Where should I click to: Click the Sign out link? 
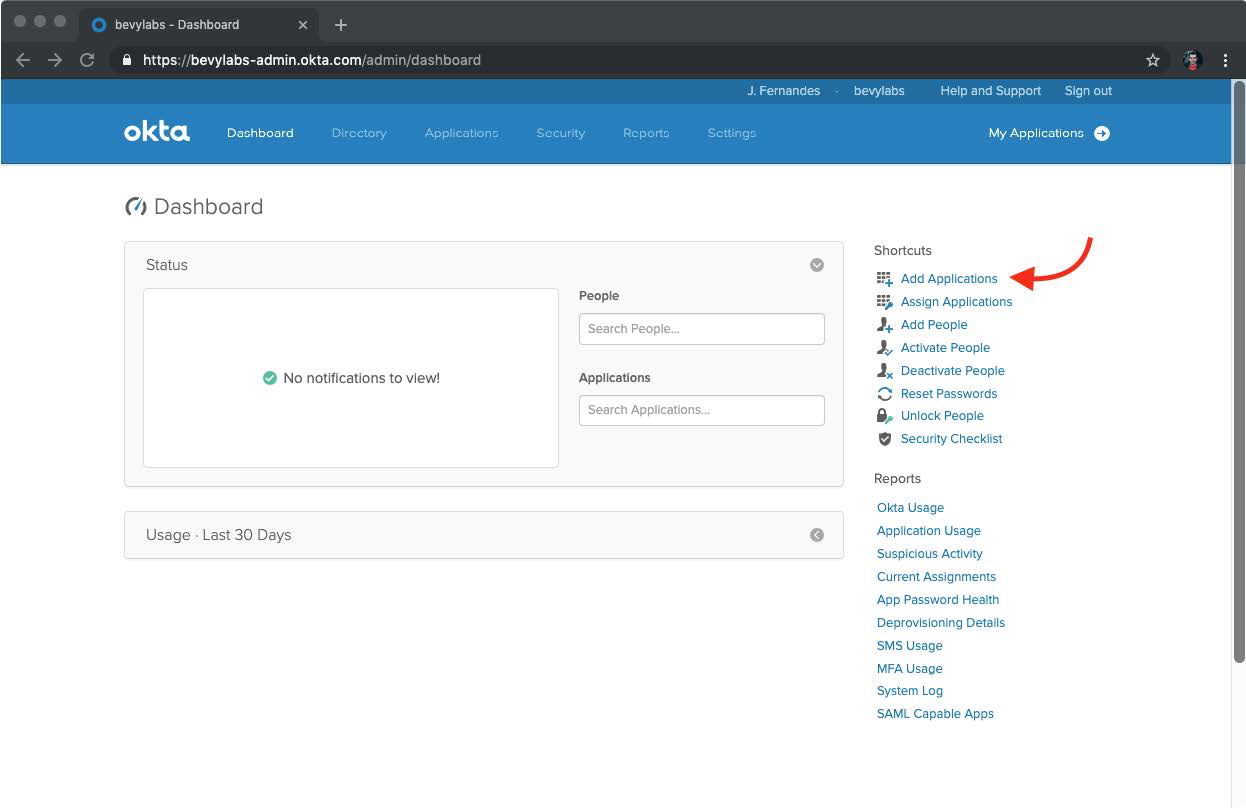pyautogui.click(x=1088, y=91)
